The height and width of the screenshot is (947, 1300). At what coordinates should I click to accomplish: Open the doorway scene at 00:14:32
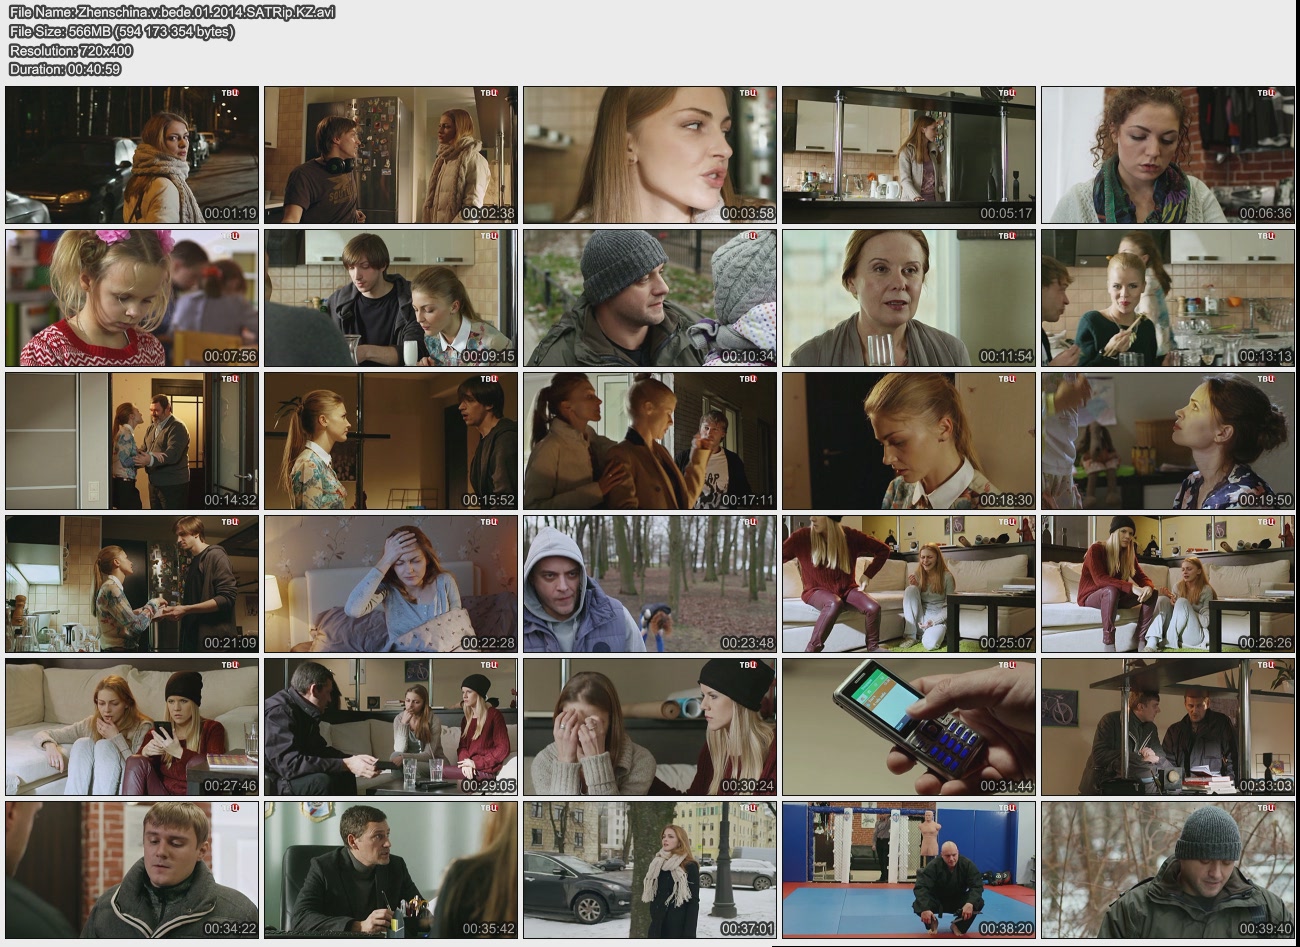(132, 441)
